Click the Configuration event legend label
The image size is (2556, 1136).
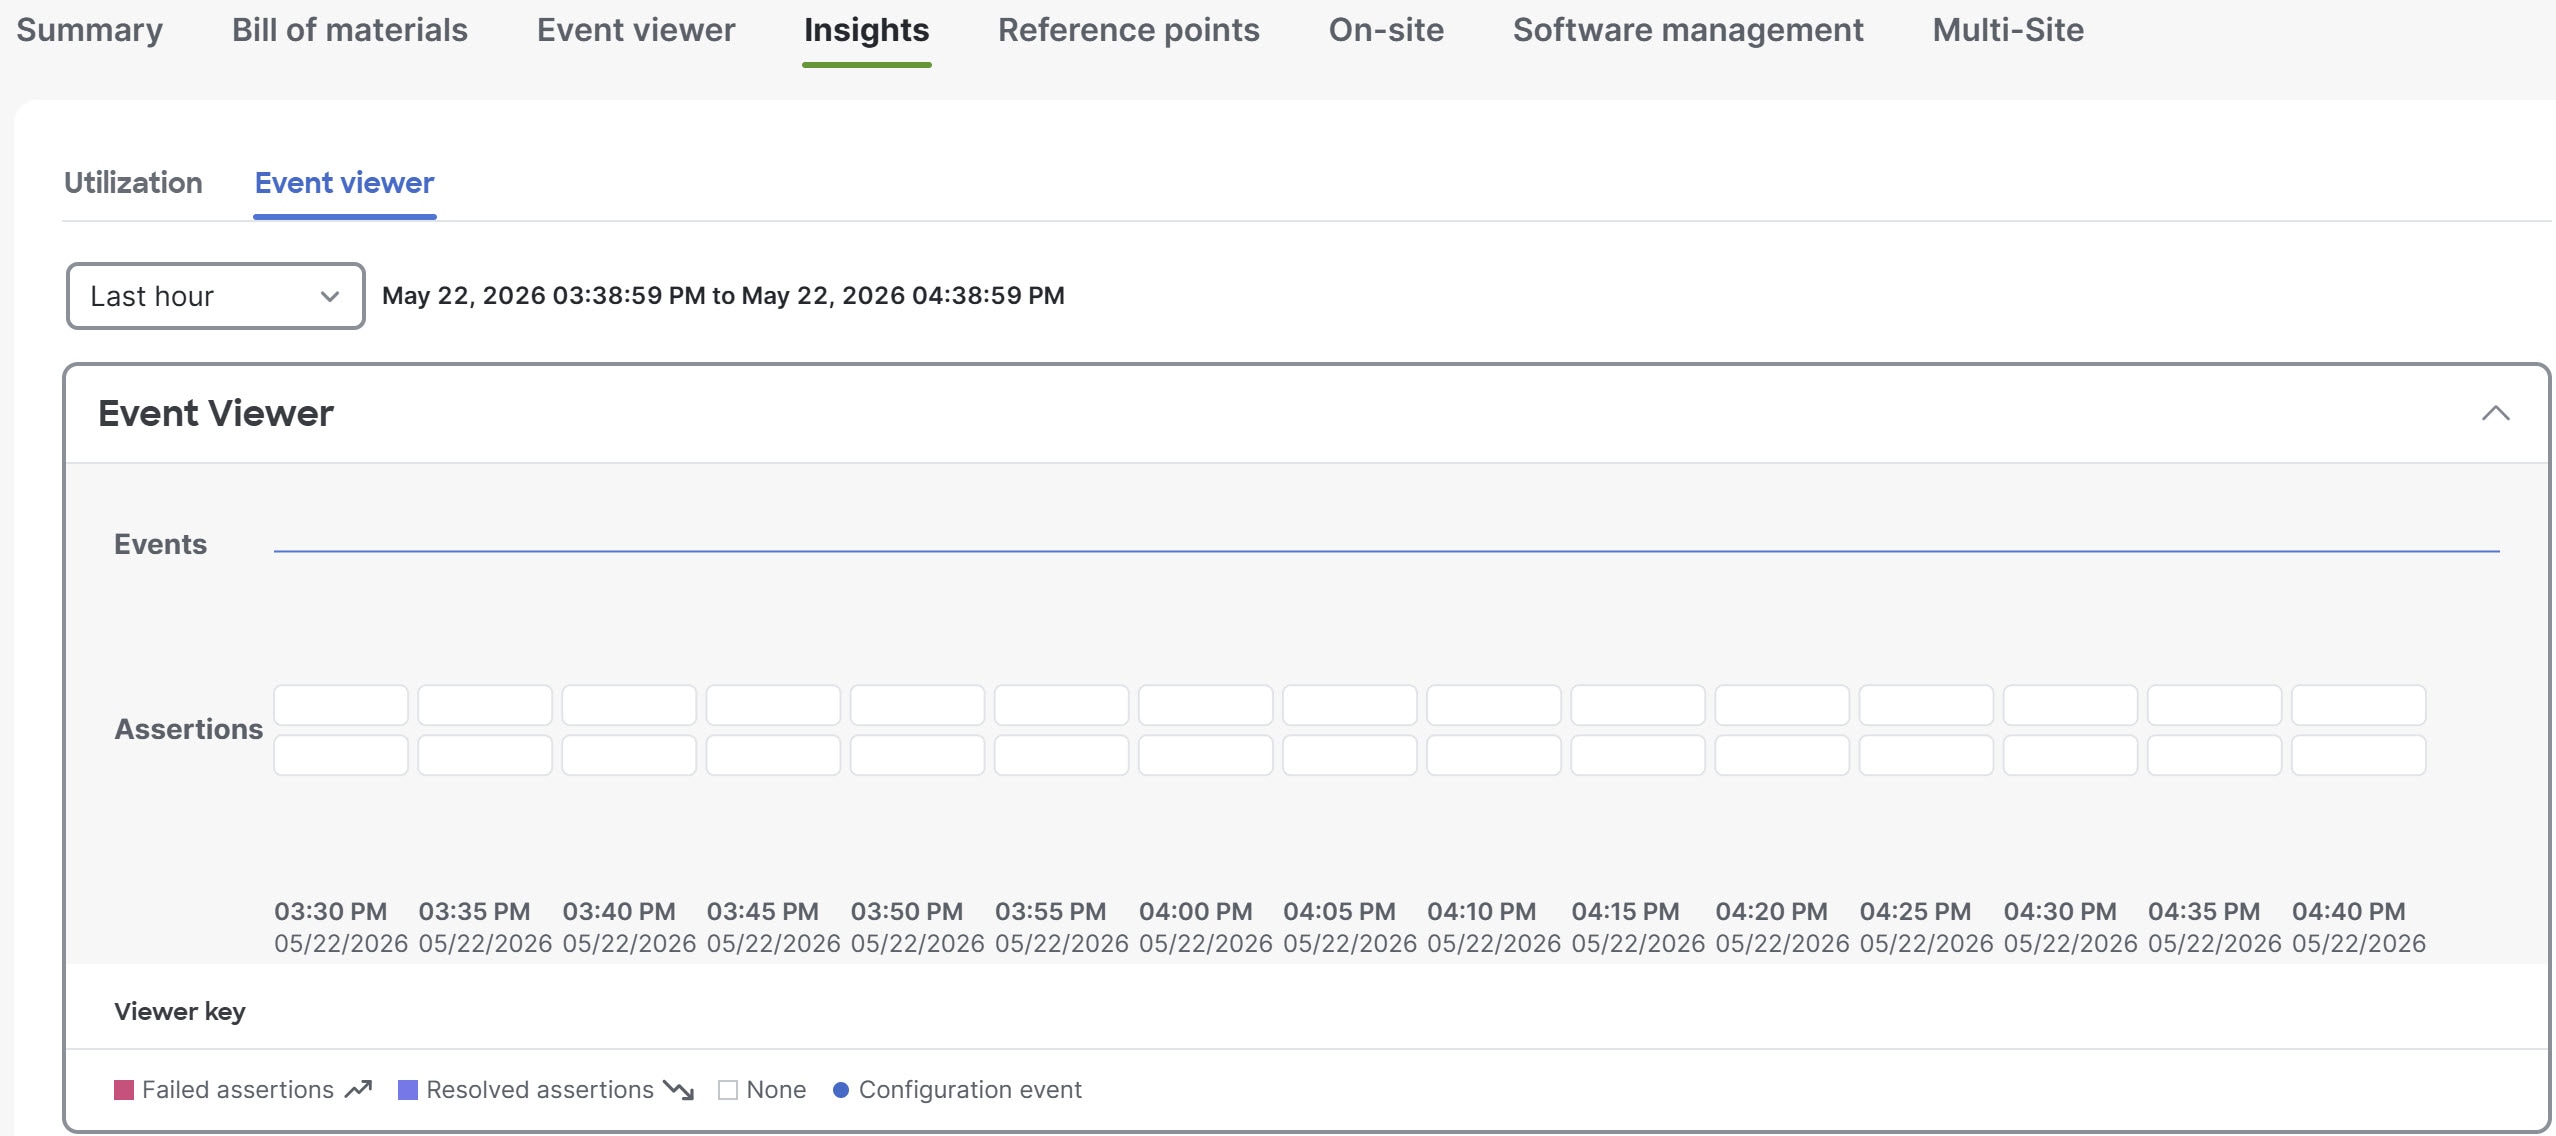tap(970, 1090)
